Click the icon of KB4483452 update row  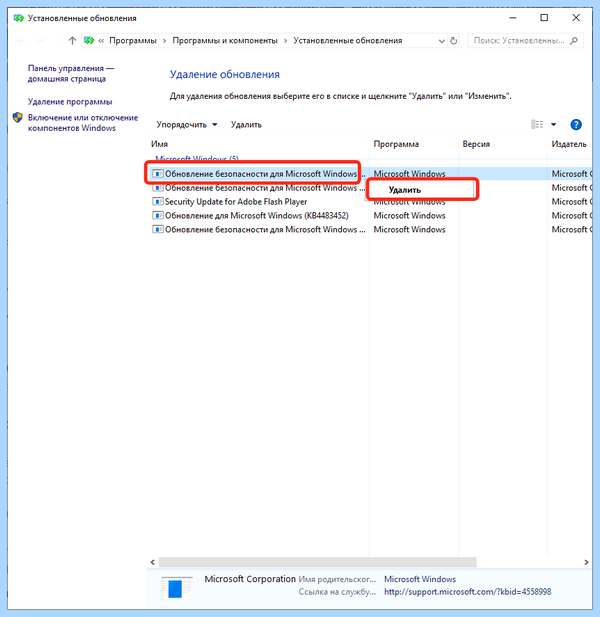158,216
